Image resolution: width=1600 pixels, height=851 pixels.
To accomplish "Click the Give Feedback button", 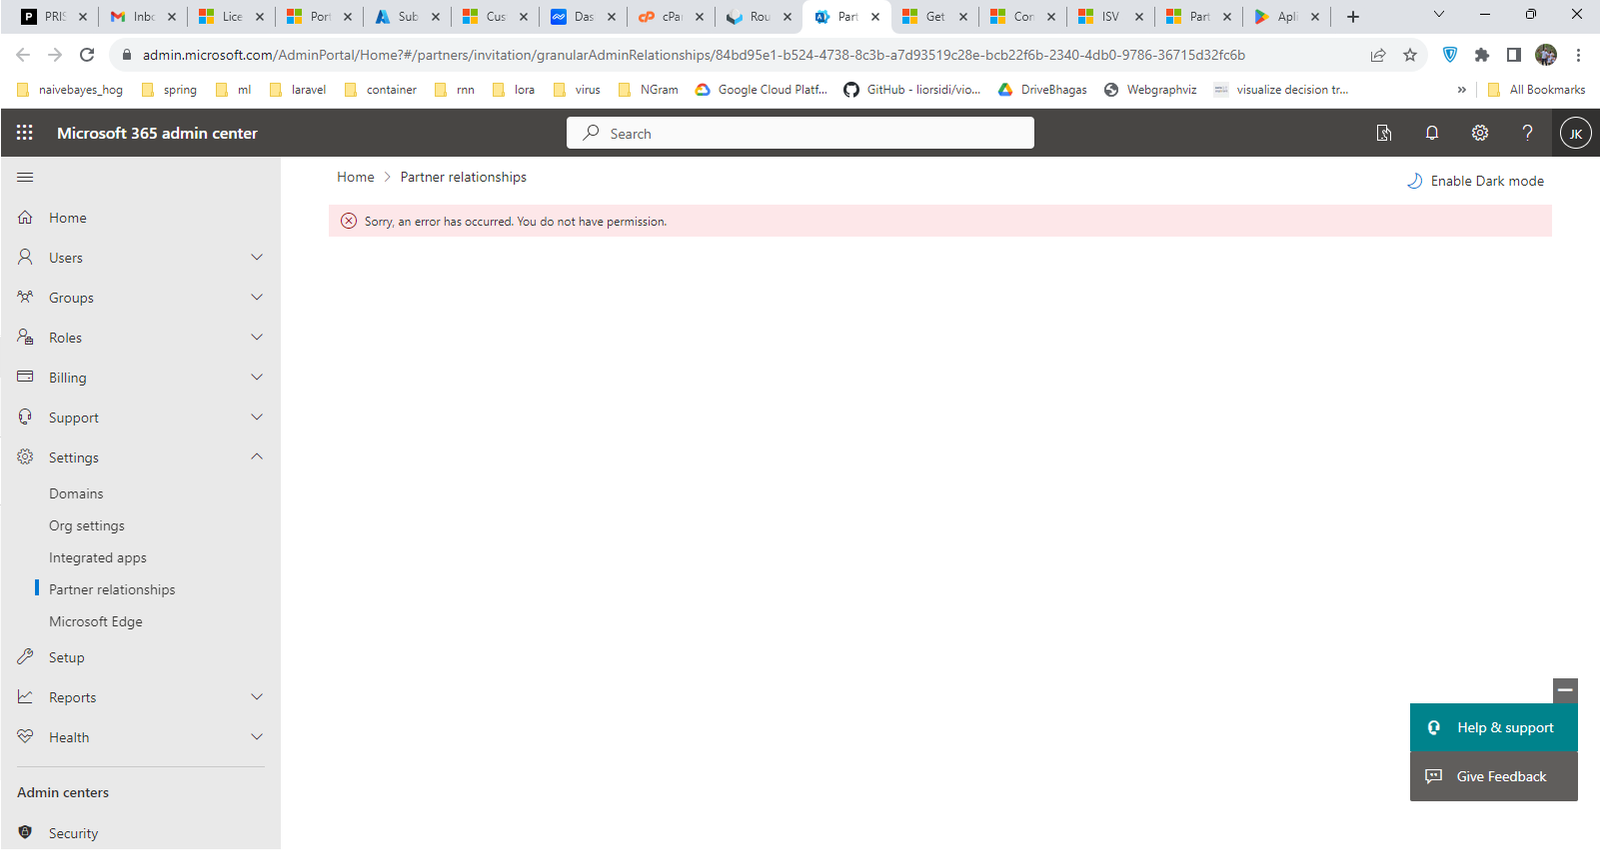I will click(x=1493, y=776).
